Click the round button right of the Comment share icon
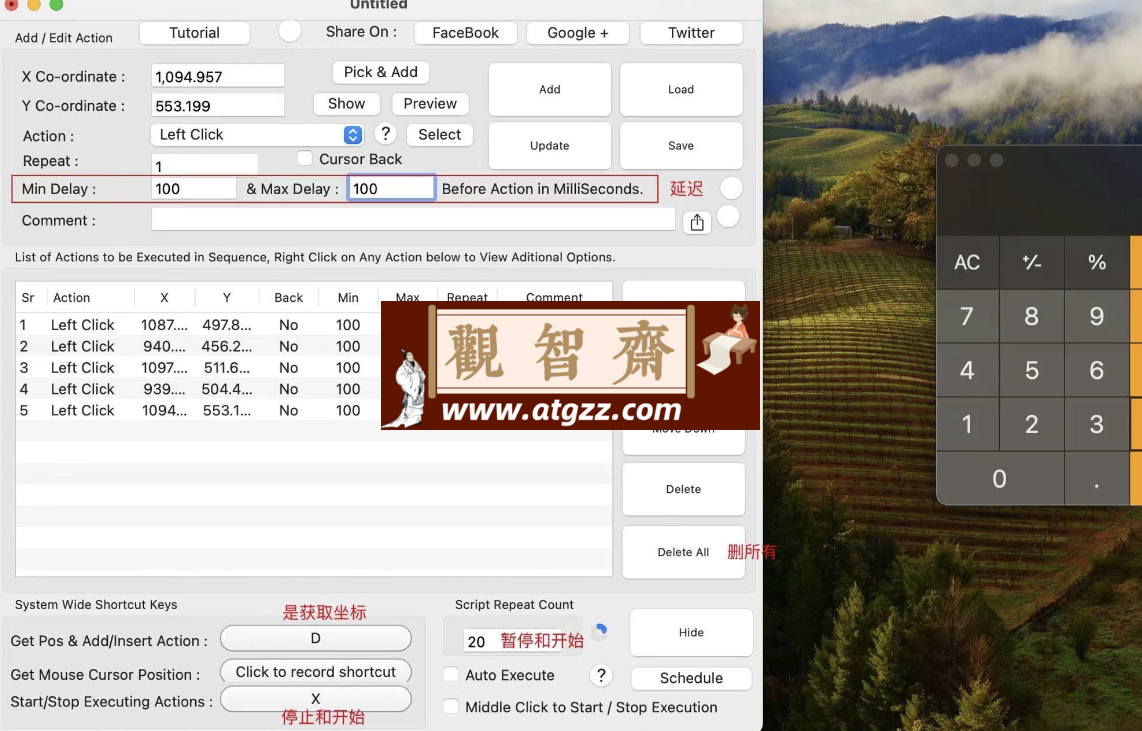This screenshot has width=1142, height=731. click(x=728, y=216)
